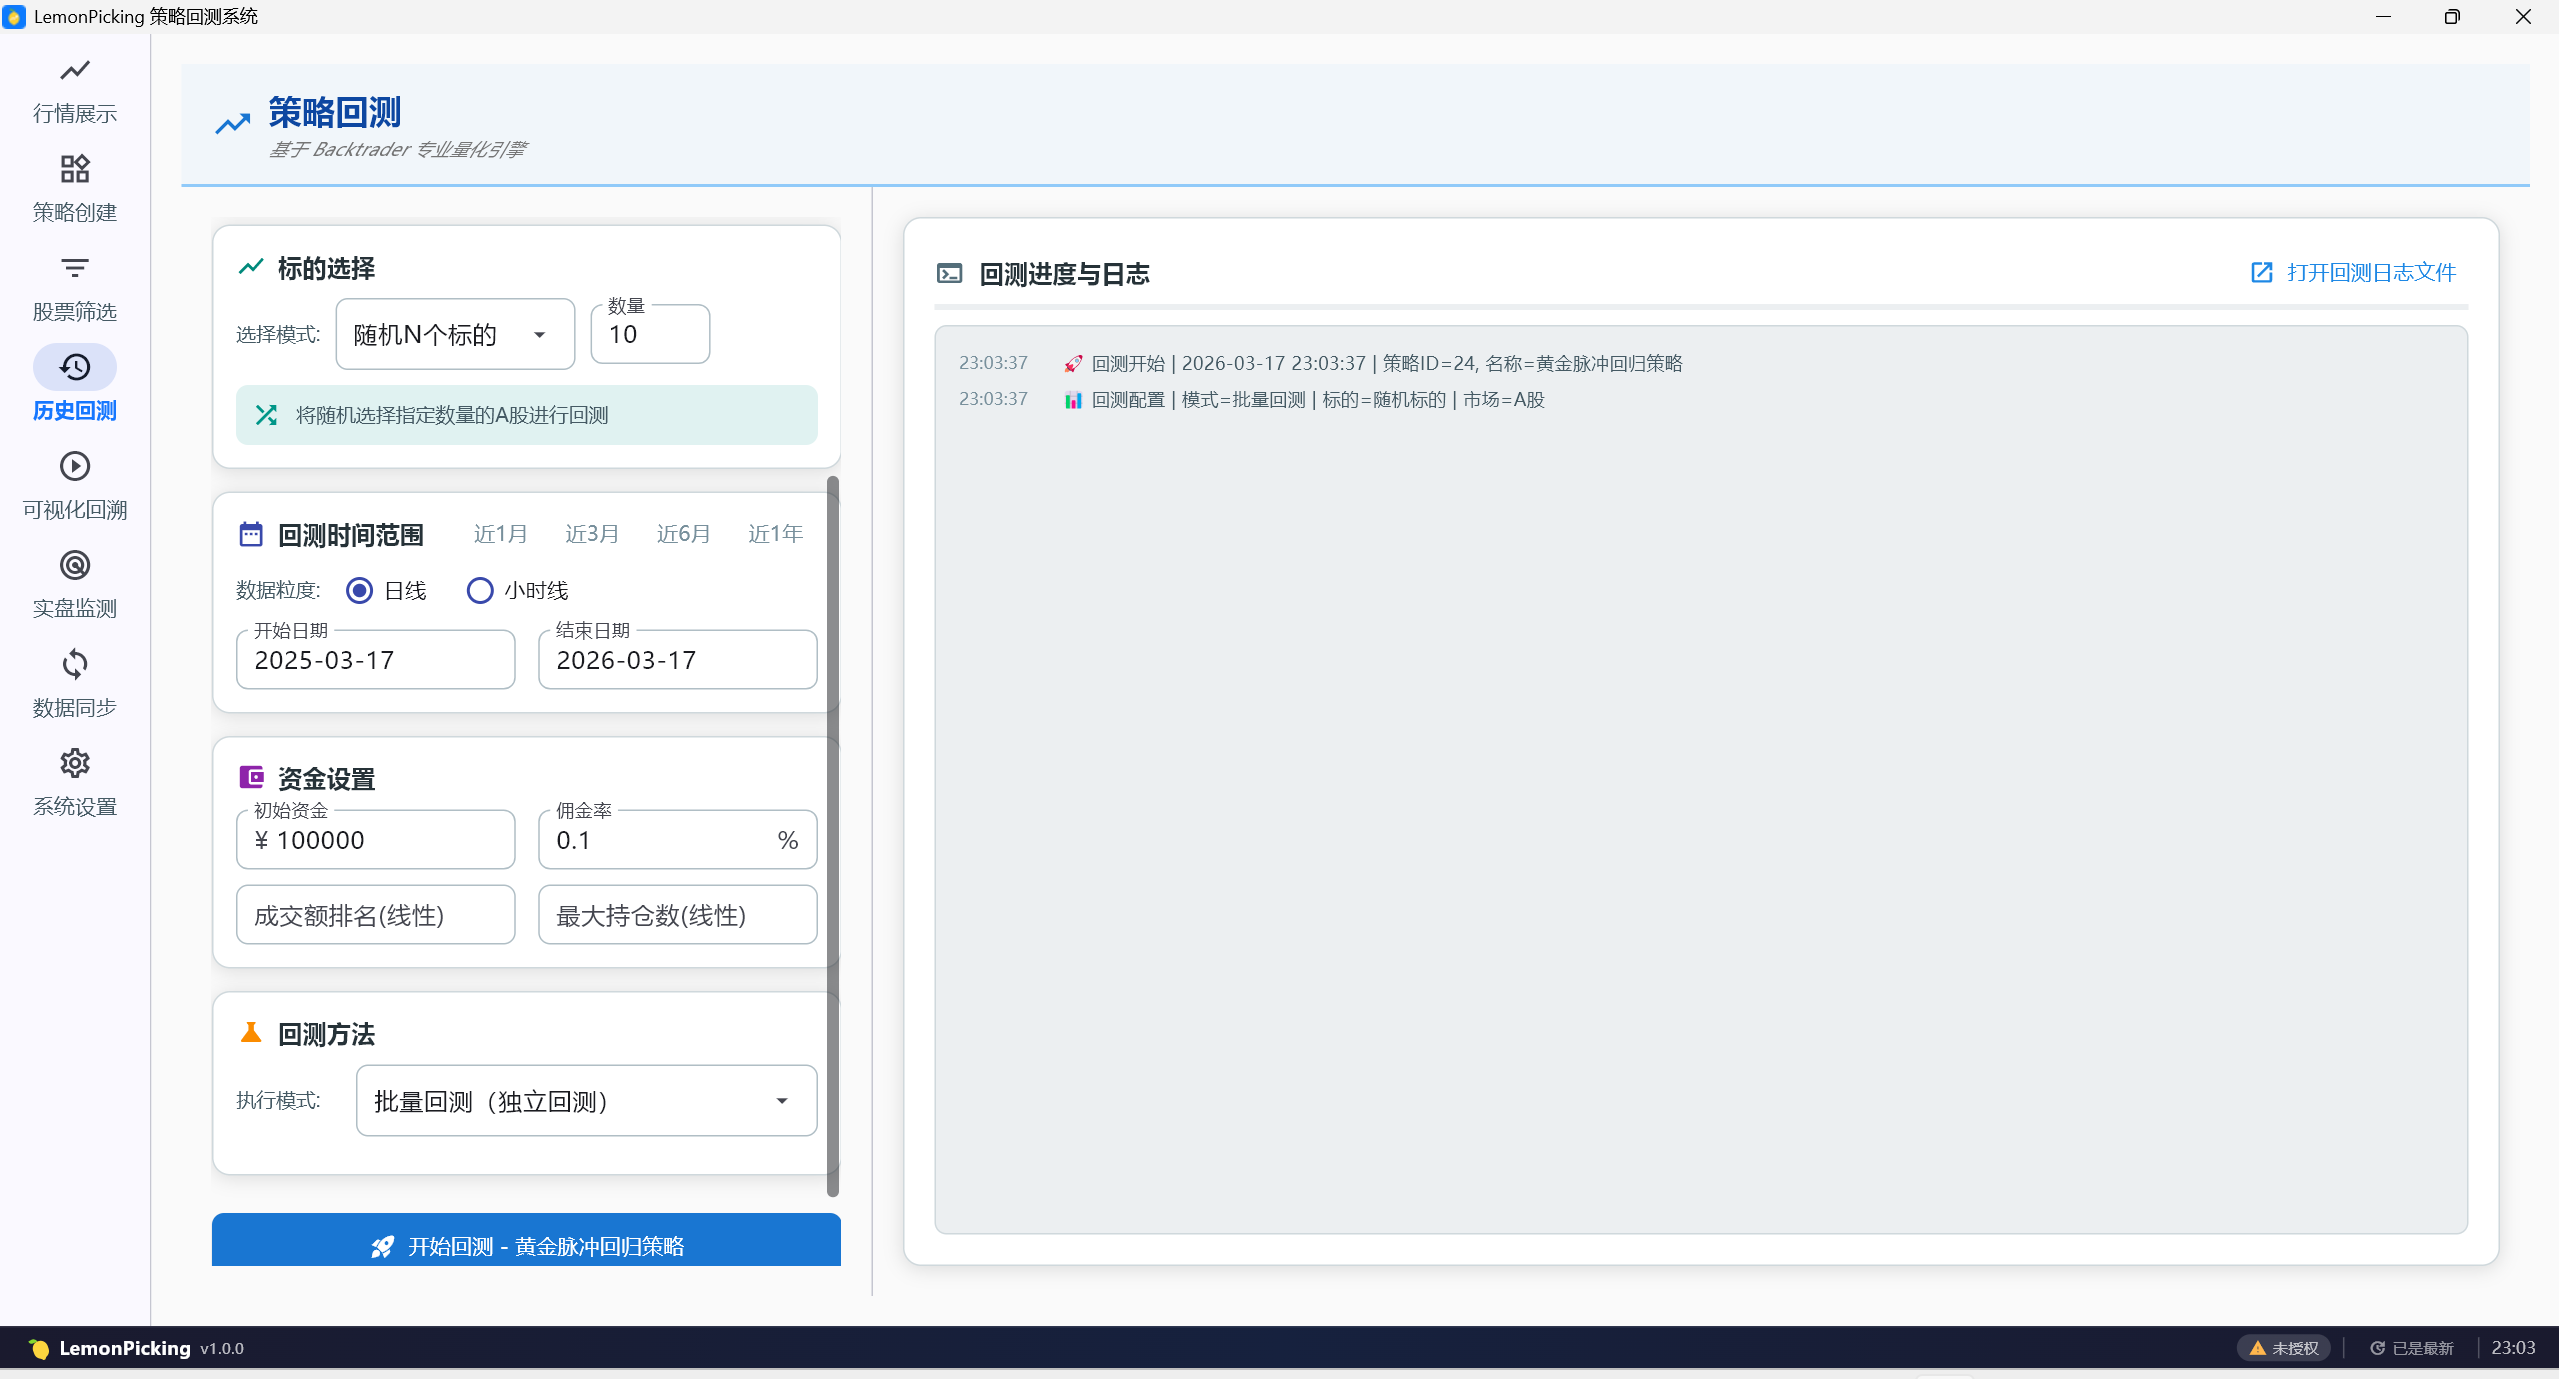The width and height of the screenshot is (2559, 1379).
Task: Select the 小时线 data granularity radio
Action: click(480, 591)
